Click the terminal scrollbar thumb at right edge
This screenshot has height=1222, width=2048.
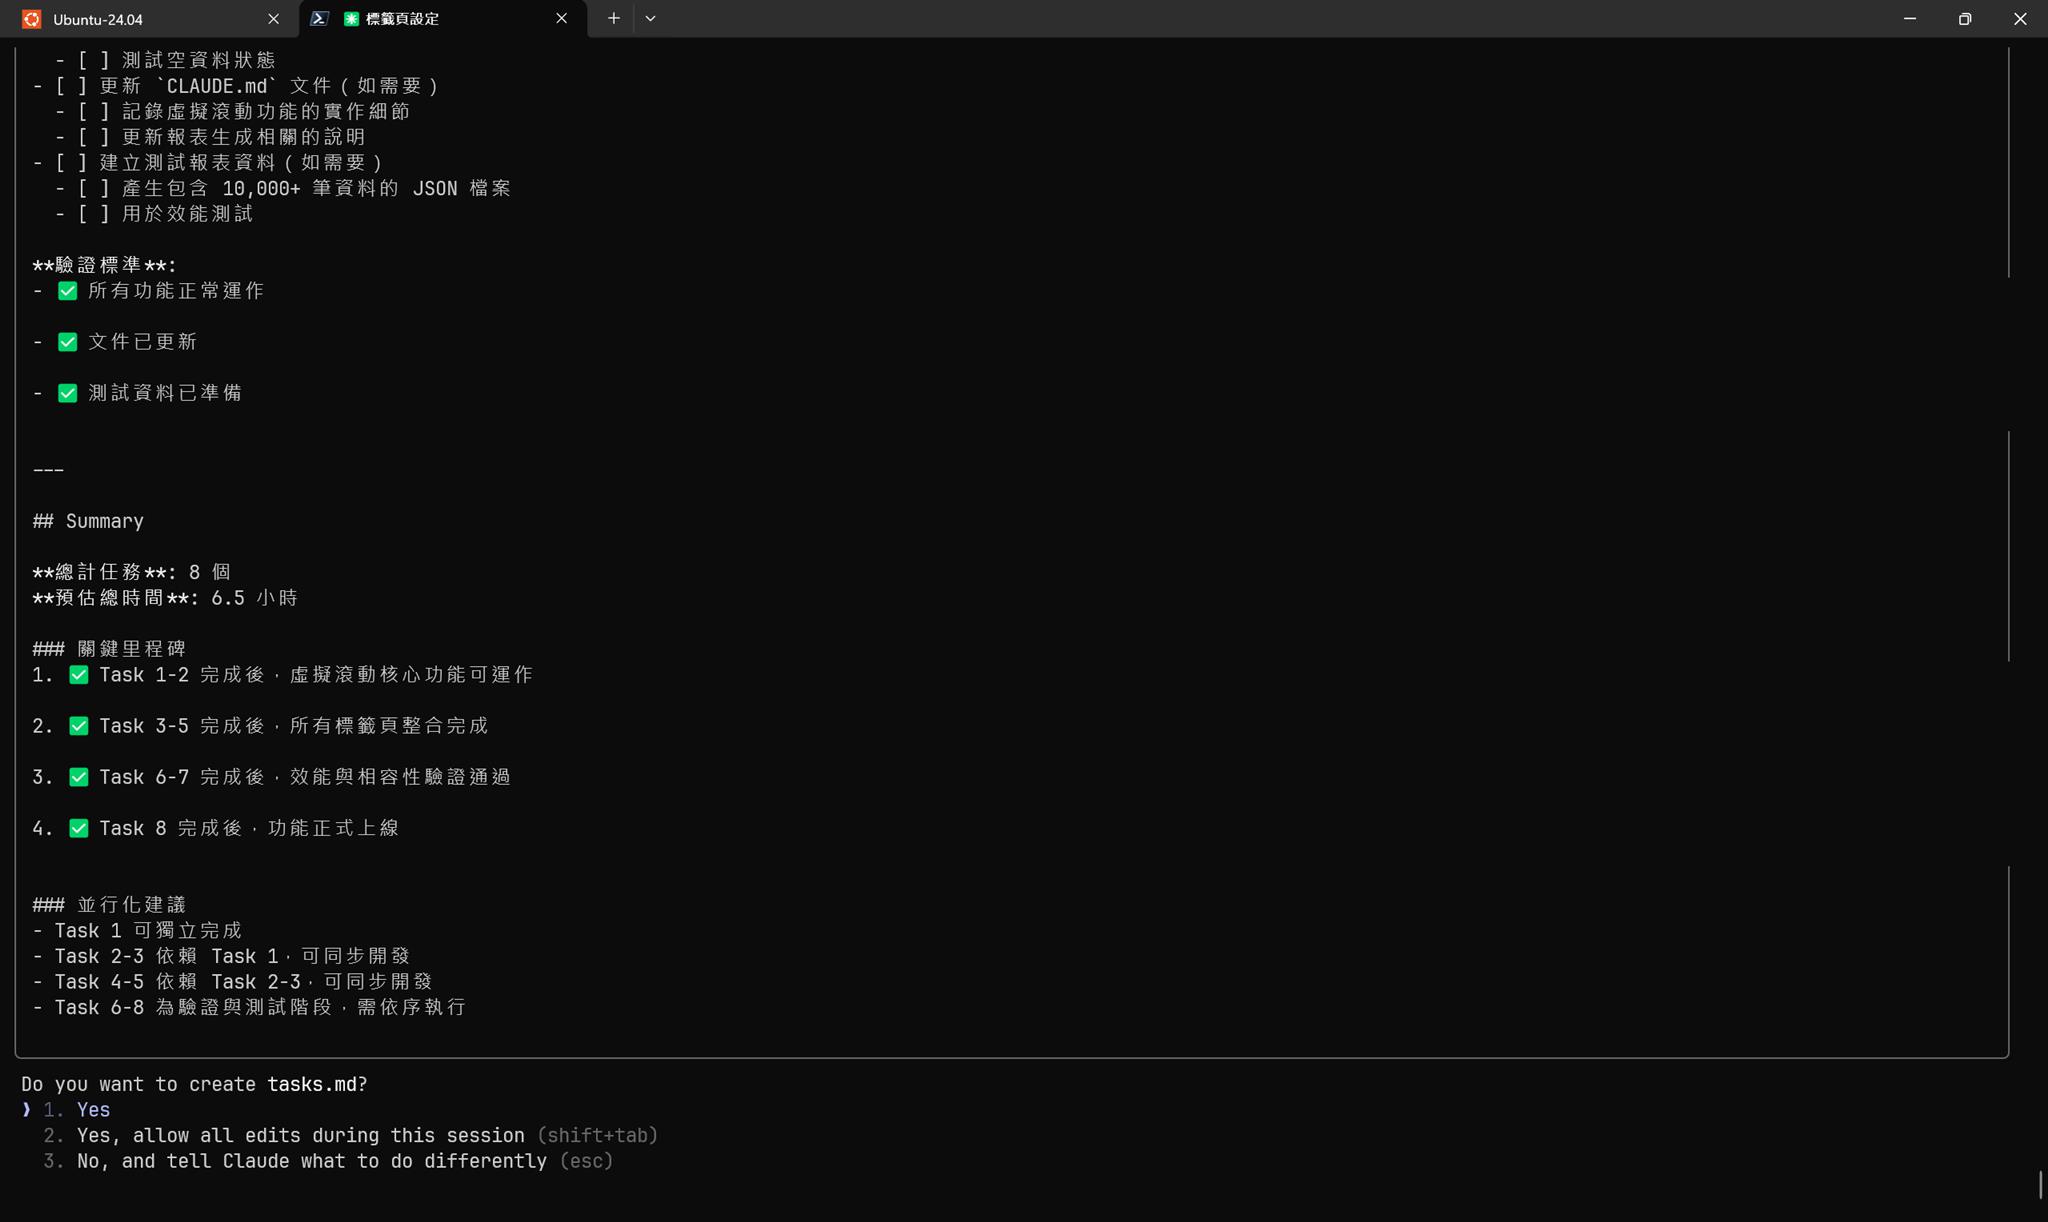pyautogui.click(x=2039, y=1185)
